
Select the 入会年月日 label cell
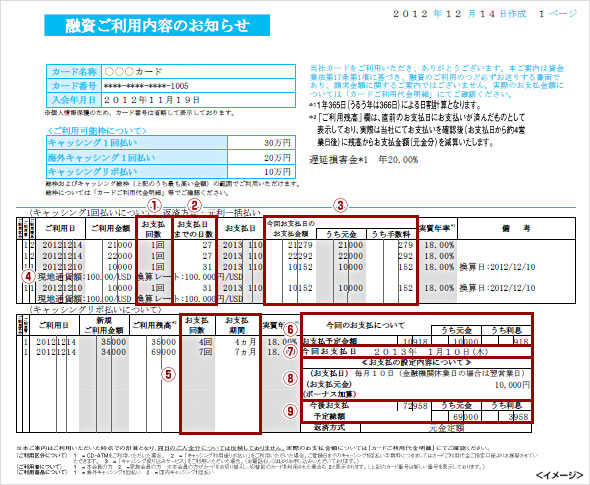pos(74,100)
